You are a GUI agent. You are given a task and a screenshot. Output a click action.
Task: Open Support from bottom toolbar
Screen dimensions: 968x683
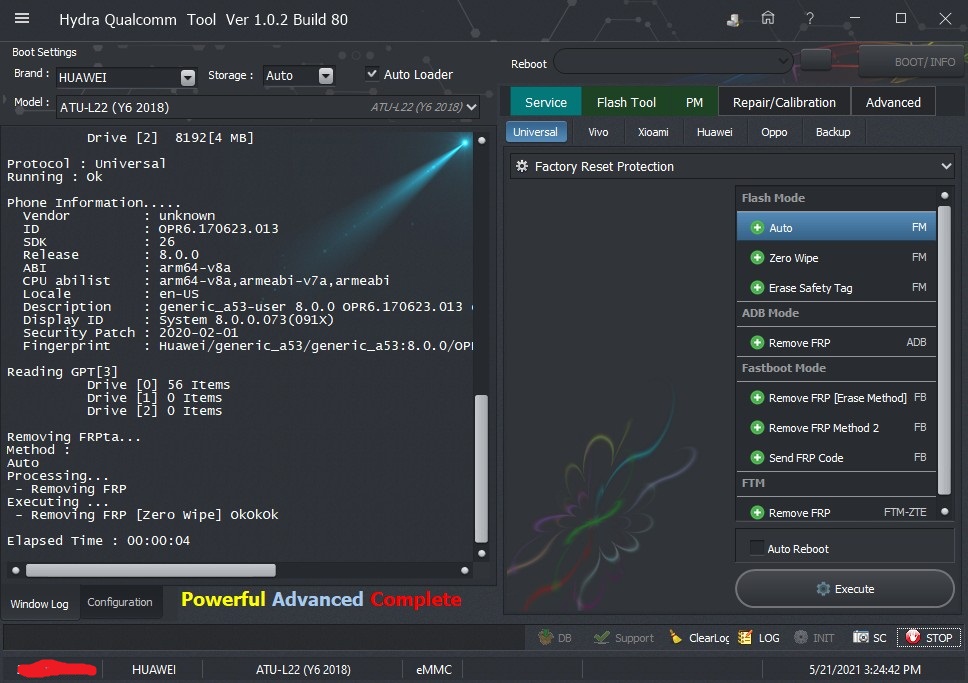coord(624,637)
